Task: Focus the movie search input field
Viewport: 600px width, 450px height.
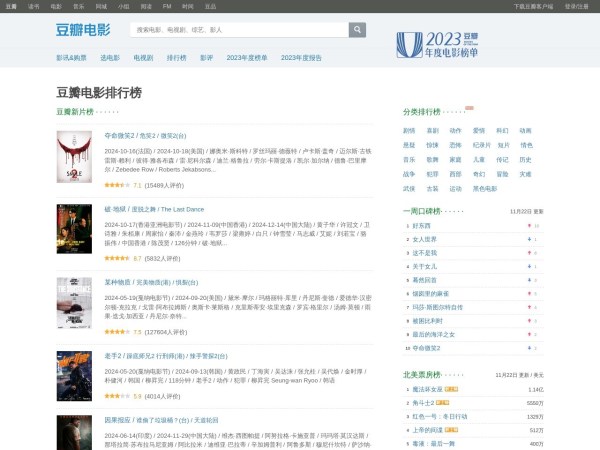Action: coord(238,30)
